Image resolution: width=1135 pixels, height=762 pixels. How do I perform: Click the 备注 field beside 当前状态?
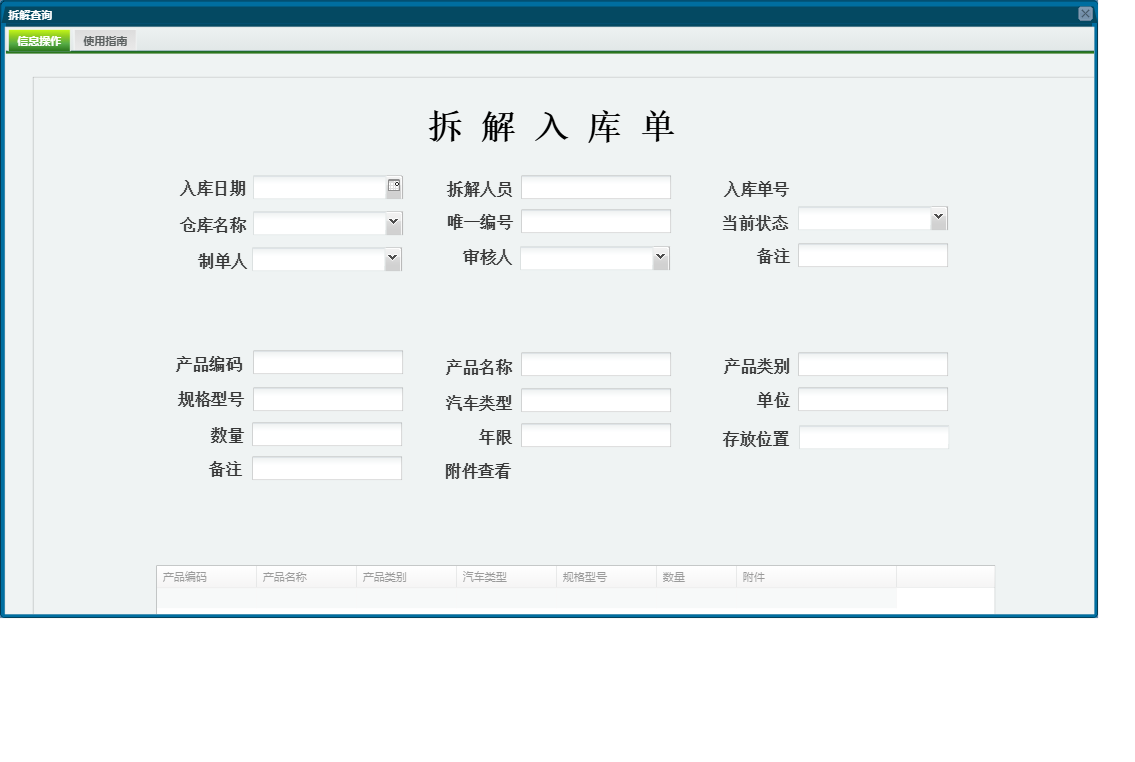(873, 255)
